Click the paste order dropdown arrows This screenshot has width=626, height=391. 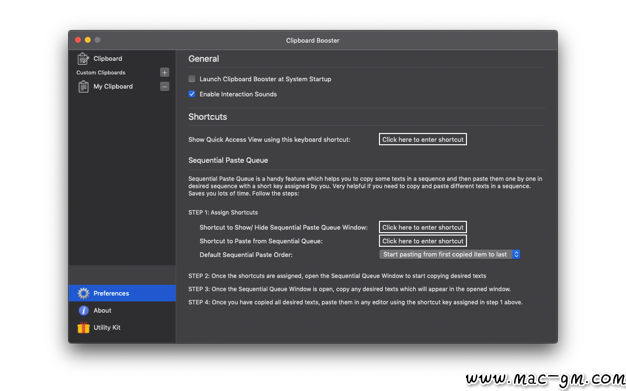tap(516, 254)
